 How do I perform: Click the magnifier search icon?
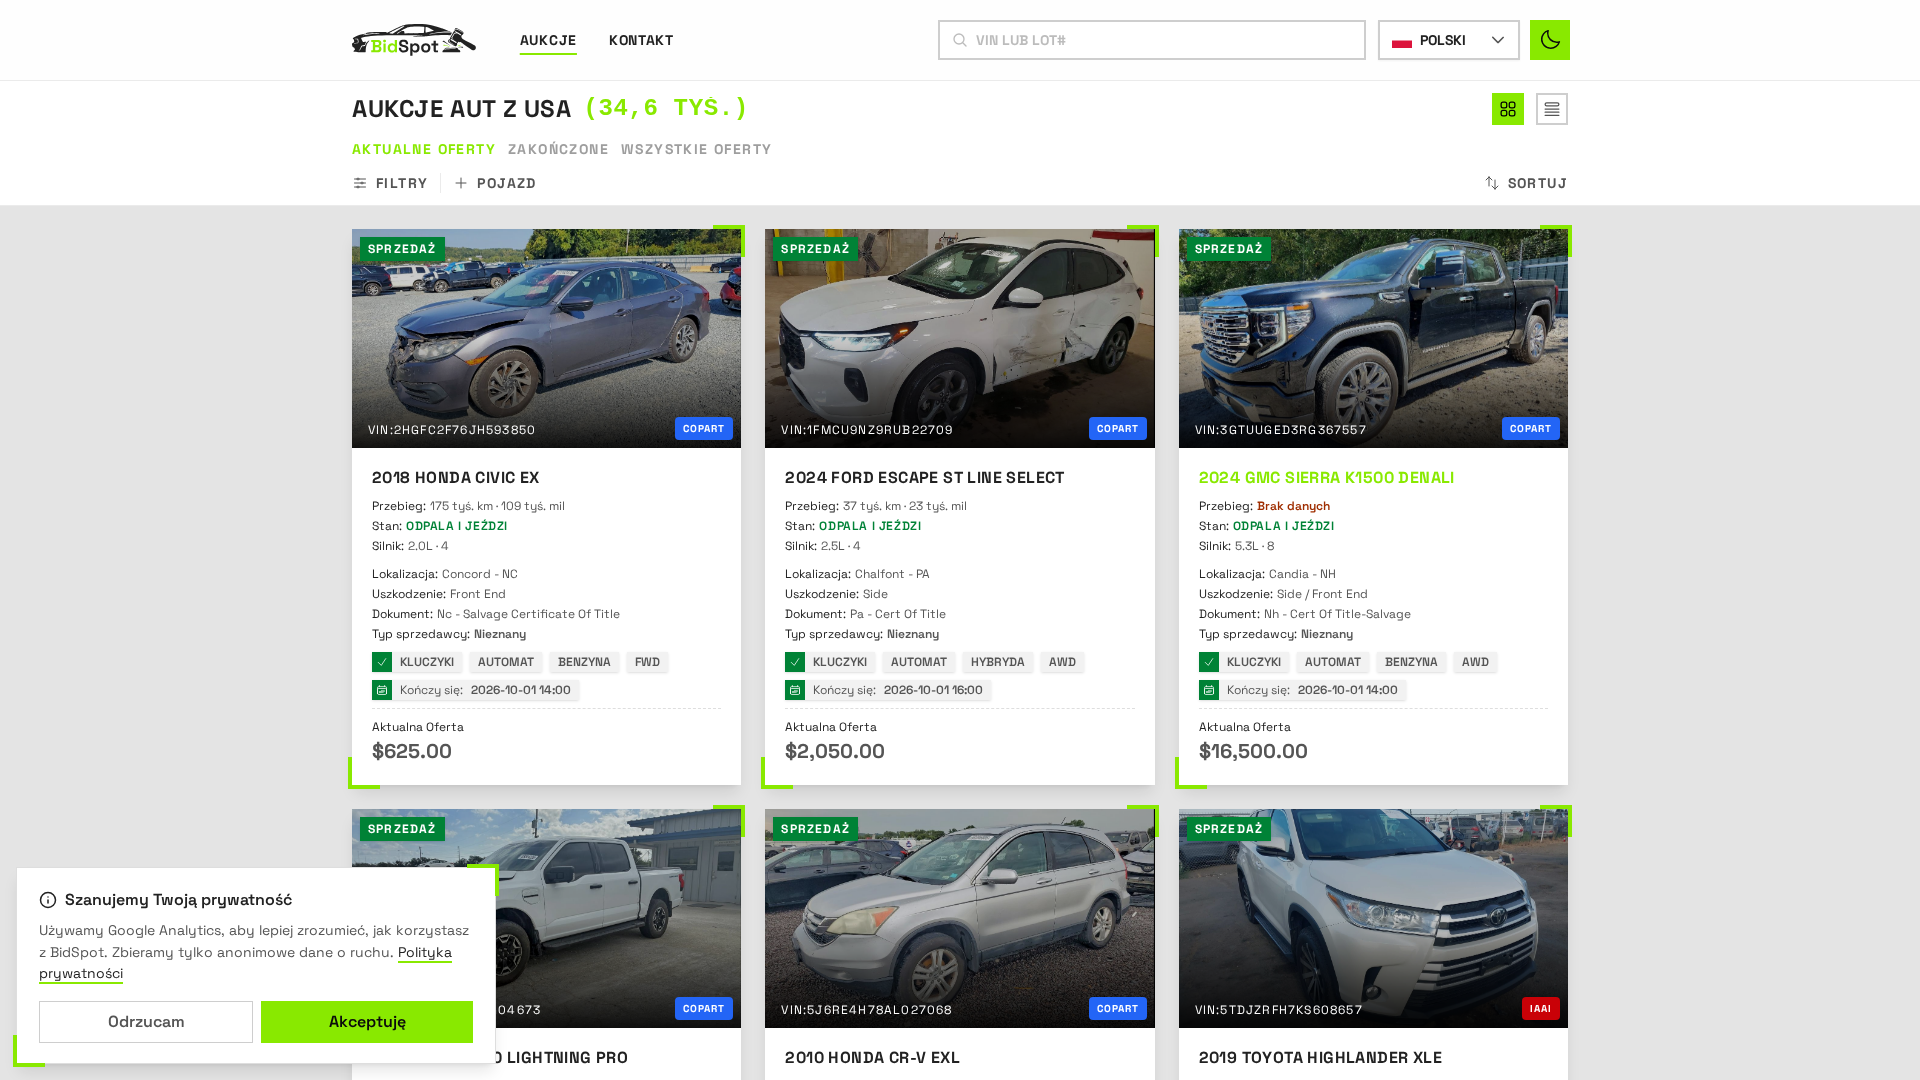960,40
